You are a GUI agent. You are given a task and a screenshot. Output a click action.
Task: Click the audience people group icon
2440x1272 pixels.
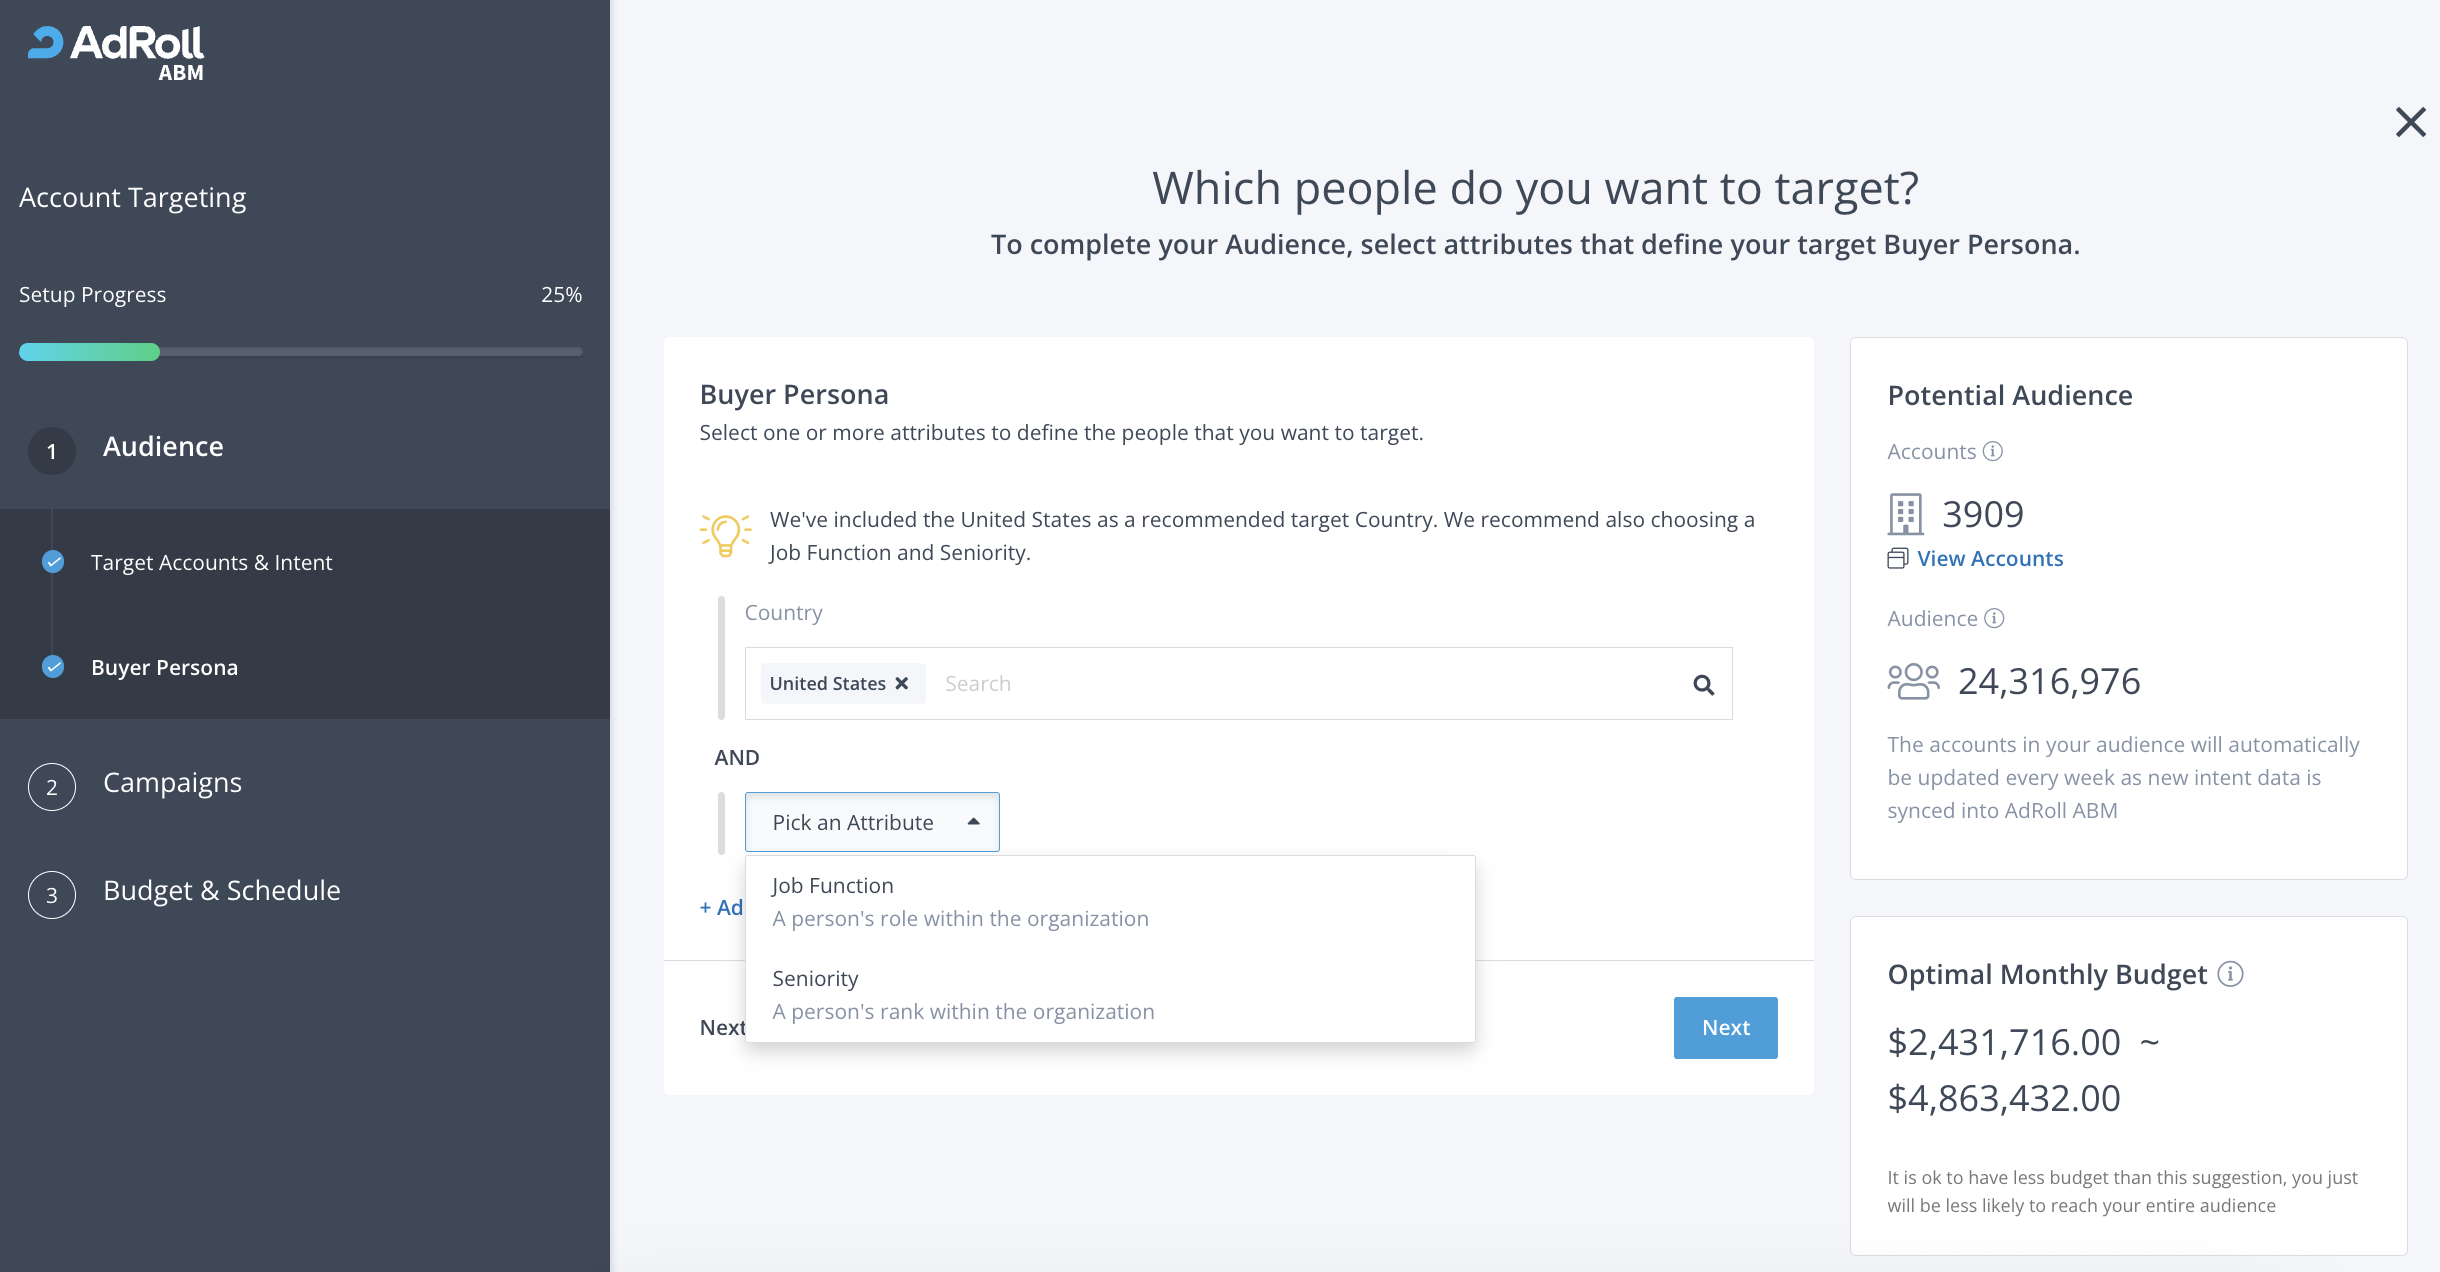tap(1913, 681)
